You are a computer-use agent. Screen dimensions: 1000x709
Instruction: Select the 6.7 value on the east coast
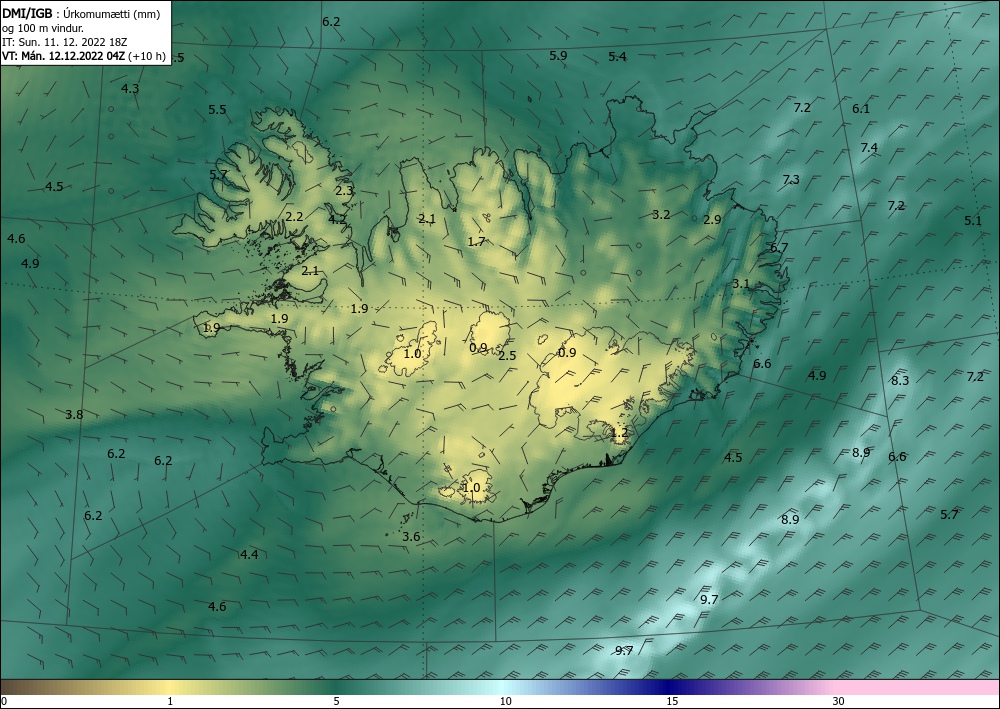pos(779,248)
